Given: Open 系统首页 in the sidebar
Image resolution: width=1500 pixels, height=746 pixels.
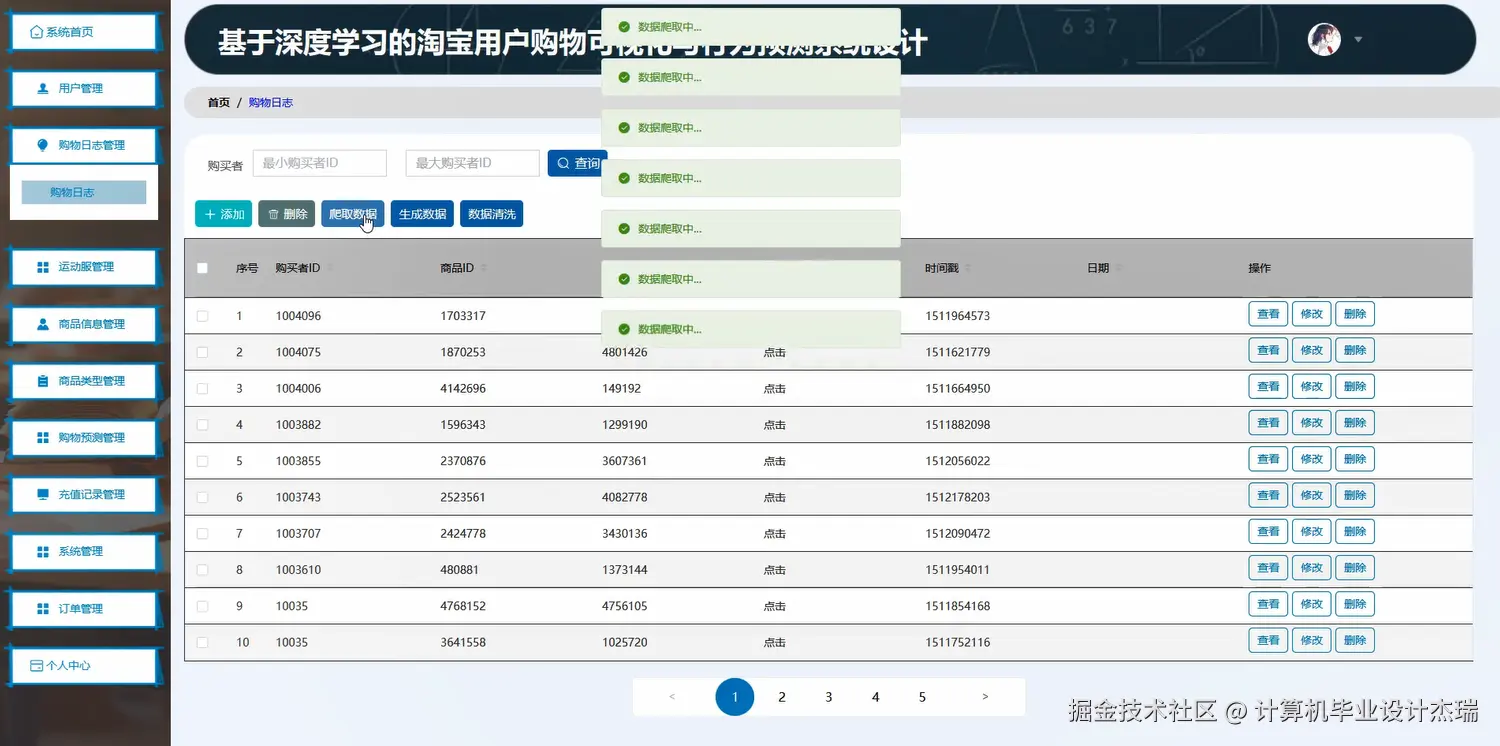Looking at the screenshot, I should coord(83,32).
